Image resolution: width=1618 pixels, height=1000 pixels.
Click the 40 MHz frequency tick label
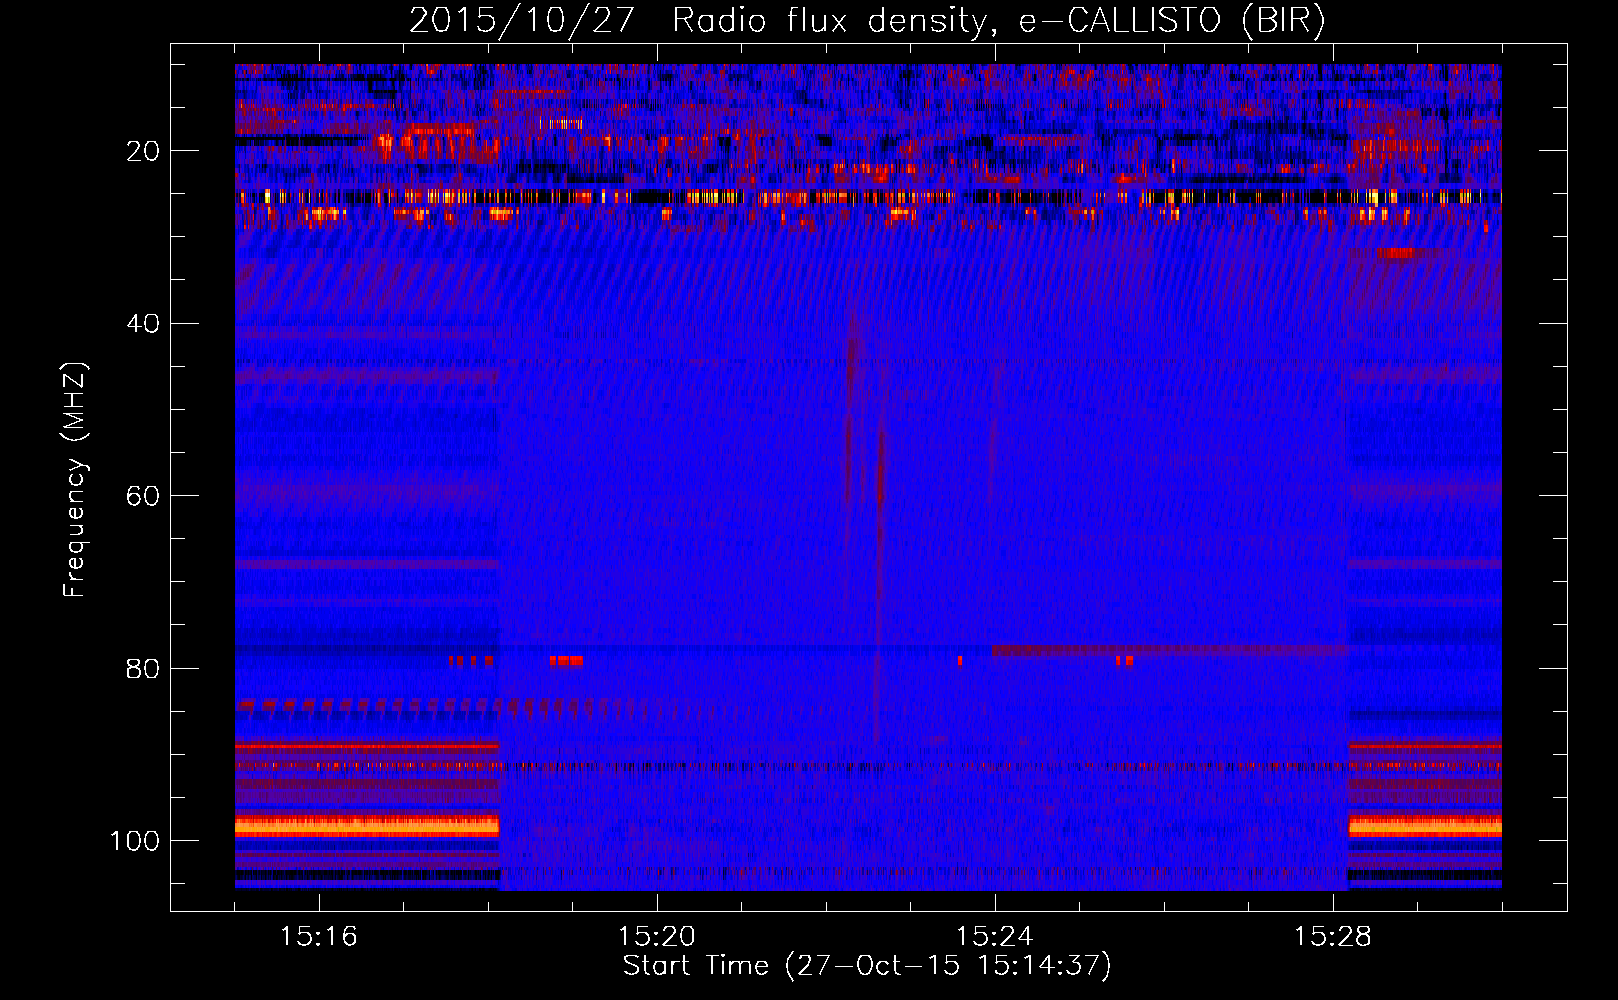143,324
